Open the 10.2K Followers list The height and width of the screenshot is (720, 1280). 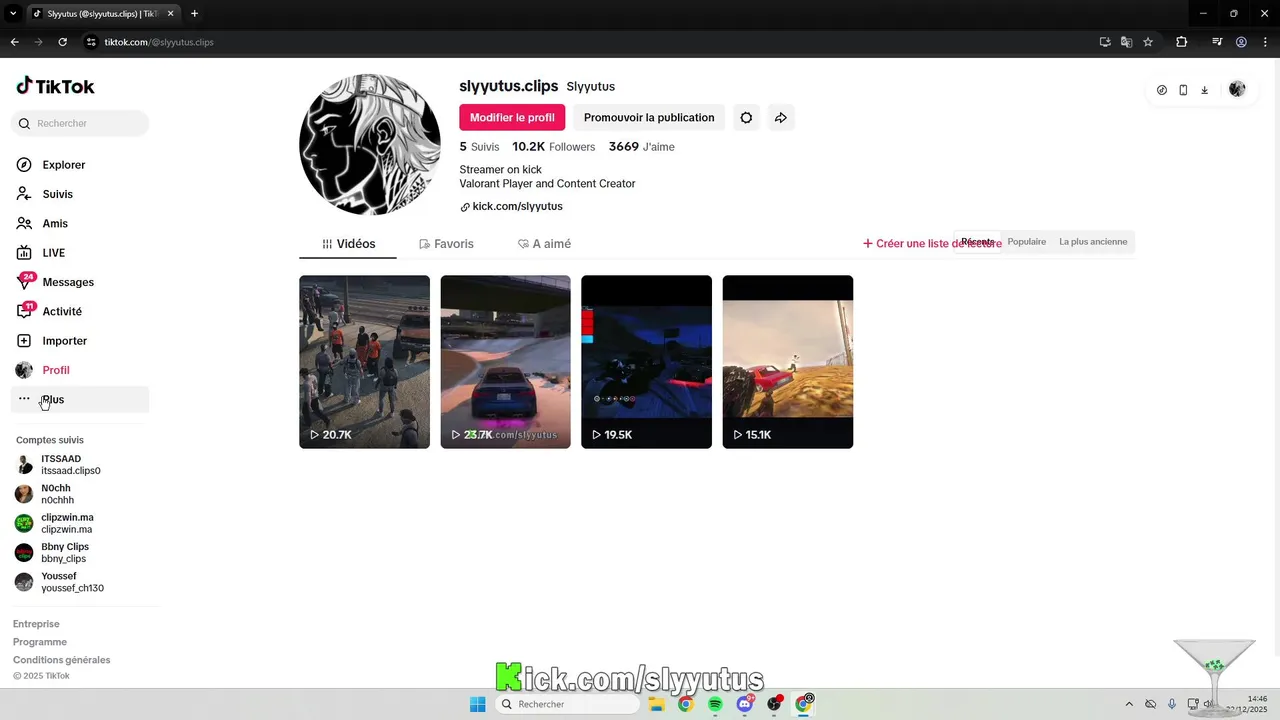click(553, 147)
